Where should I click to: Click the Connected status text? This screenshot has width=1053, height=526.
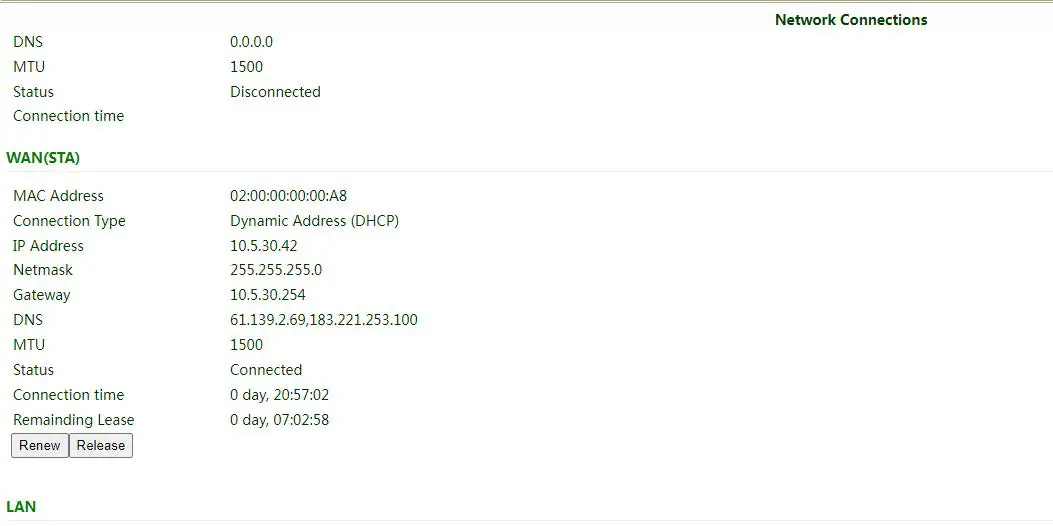pyautogui.click(x=266, y=370)
